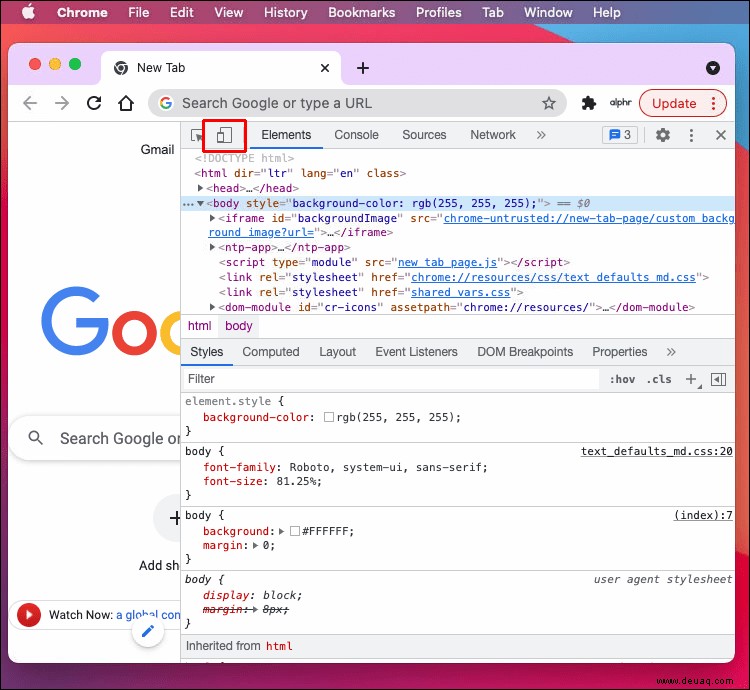This screenshot has height=690, width=750.
Task: Toggle the device toolbar icon
Action: (x=224, y=135)
